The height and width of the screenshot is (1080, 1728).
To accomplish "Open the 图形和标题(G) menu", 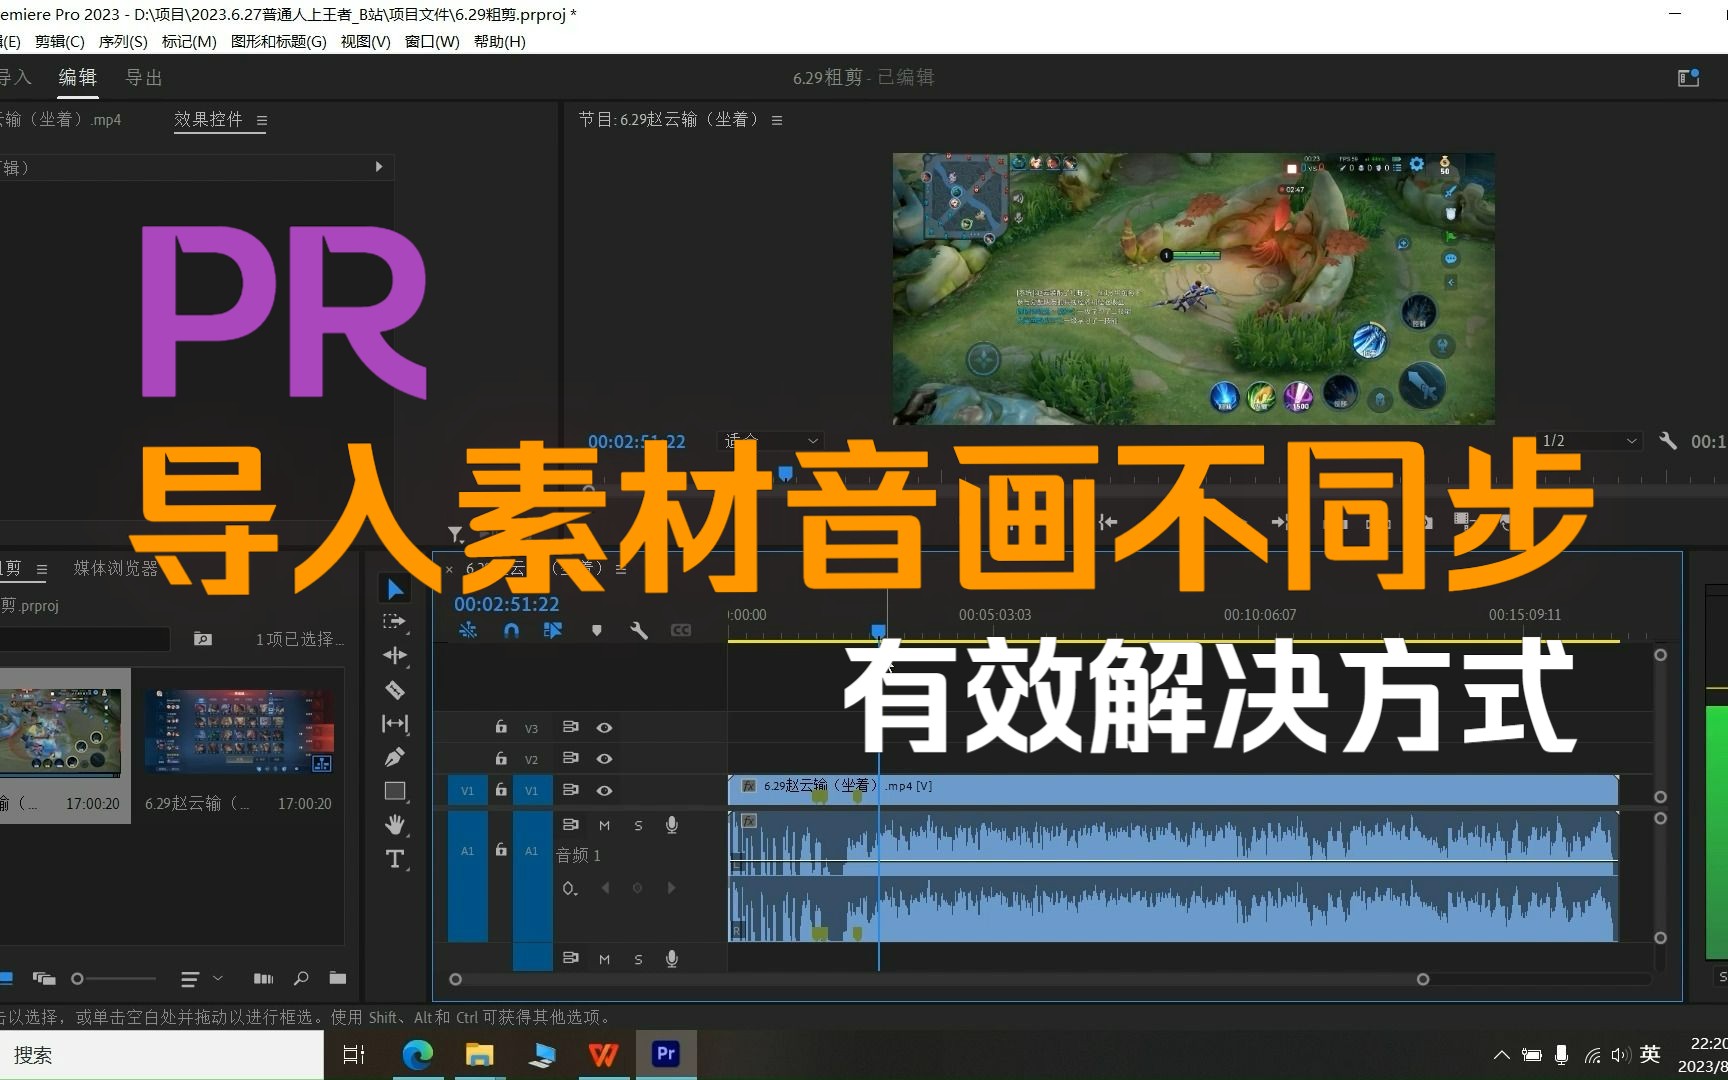I will [279, 41].
